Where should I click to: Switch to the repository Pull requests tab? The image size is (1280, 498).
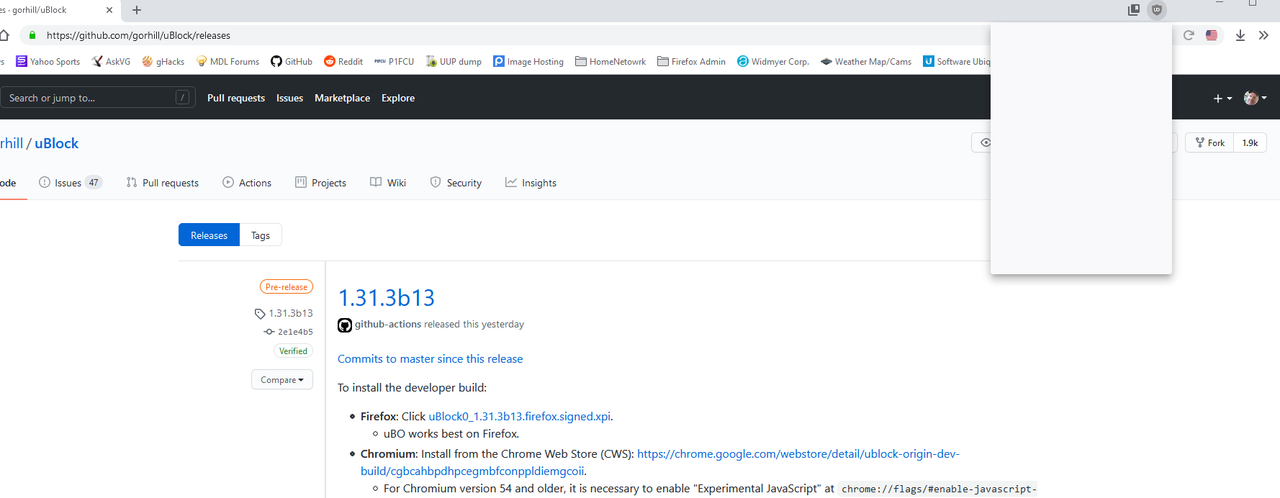pyautogui.click(x=162, y=183)
